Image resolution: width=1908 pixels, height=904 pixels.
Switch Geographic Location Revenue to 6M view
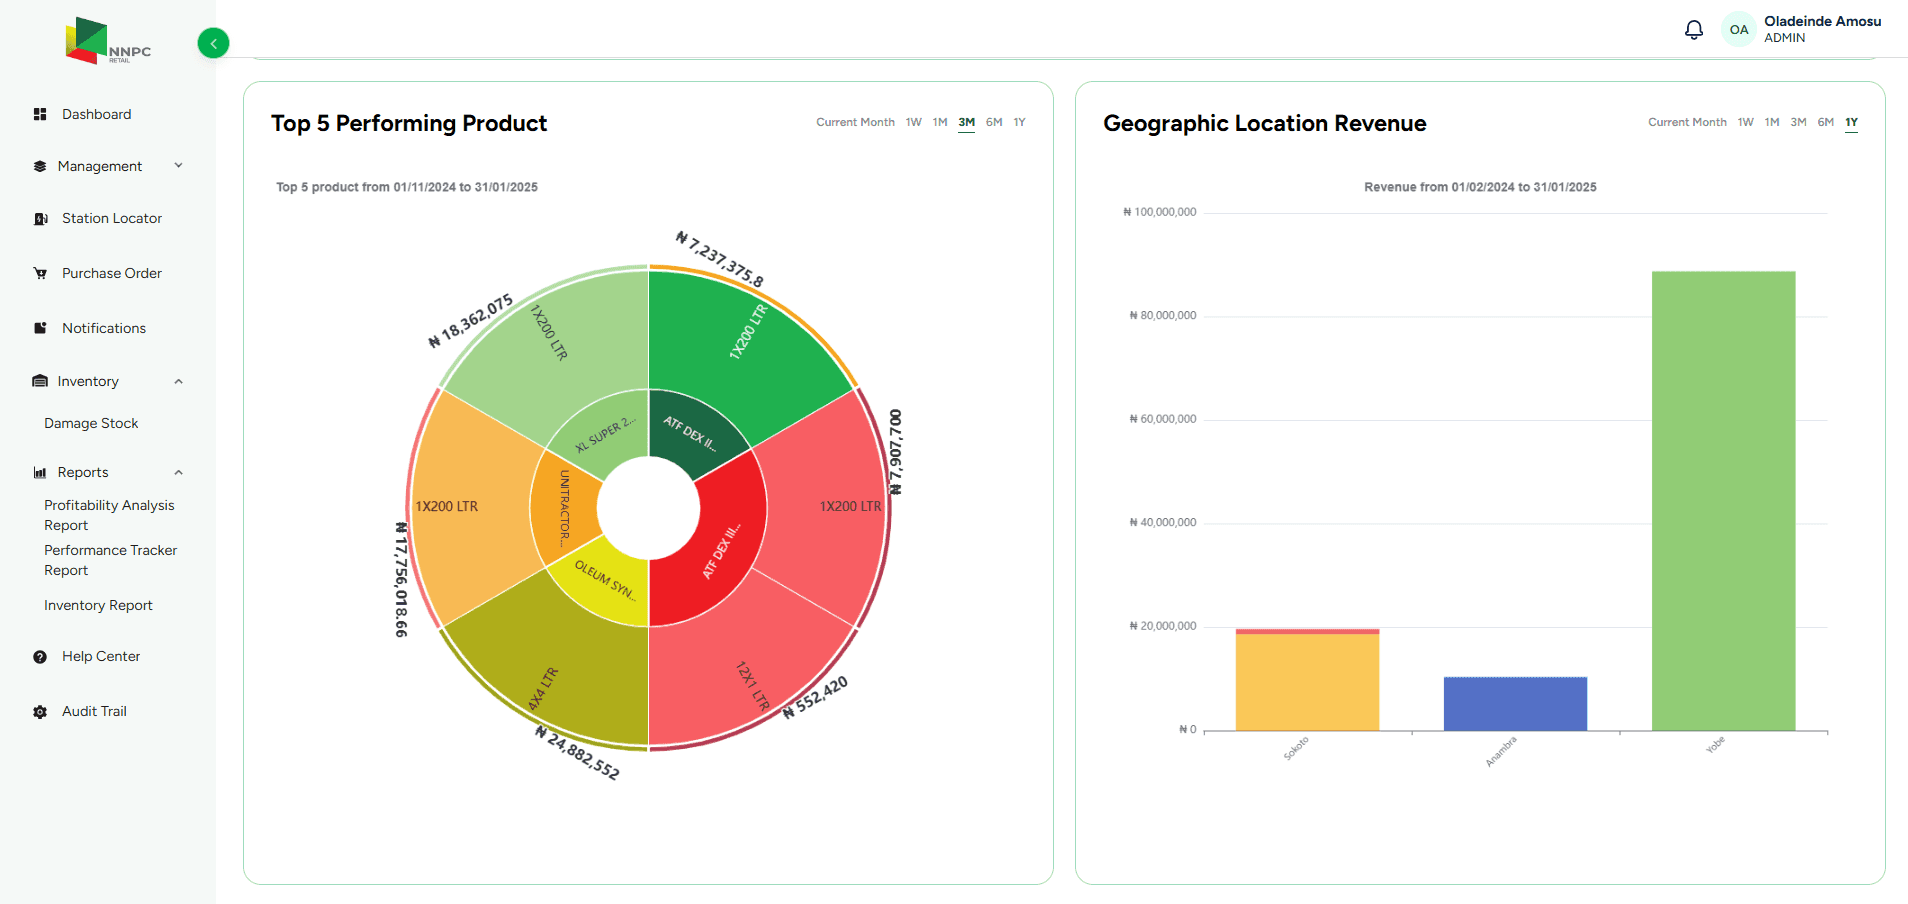tap(1826, 122)
